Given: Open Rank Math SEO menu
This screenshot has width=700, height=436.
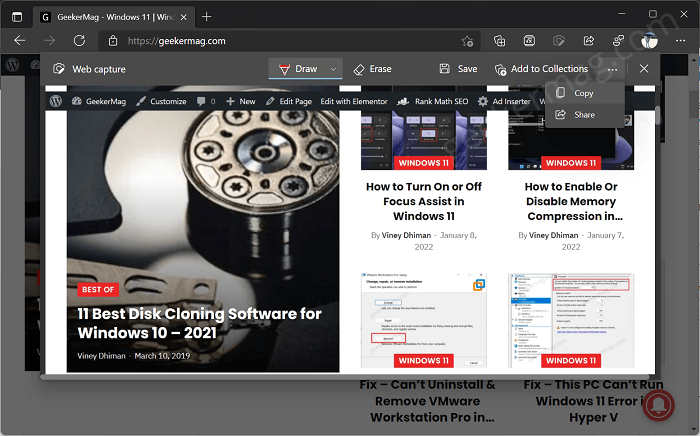Looking at the screenshot, I should (433, 101).
